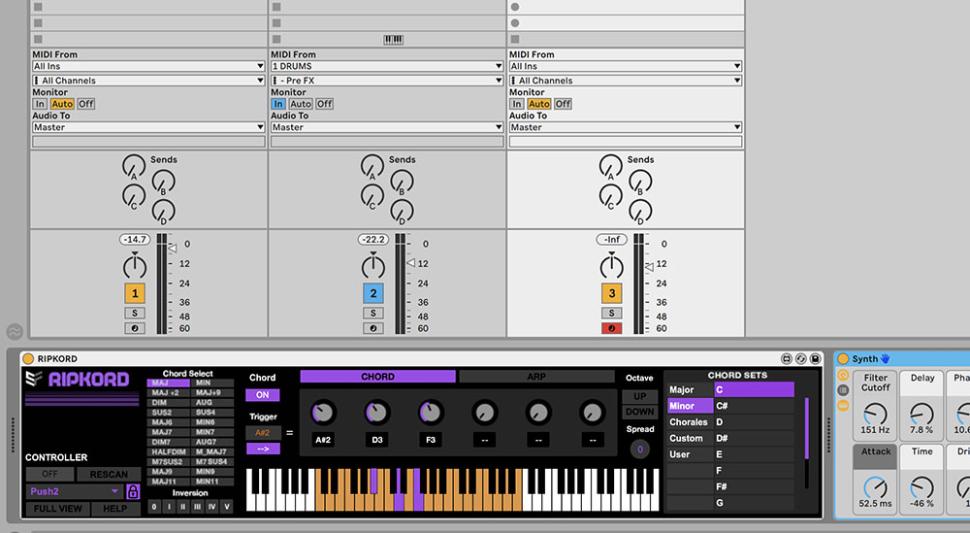Click the Filter Cutoff knob in Synth
Screen dimensions: 970x533
[x=875, y=413]
